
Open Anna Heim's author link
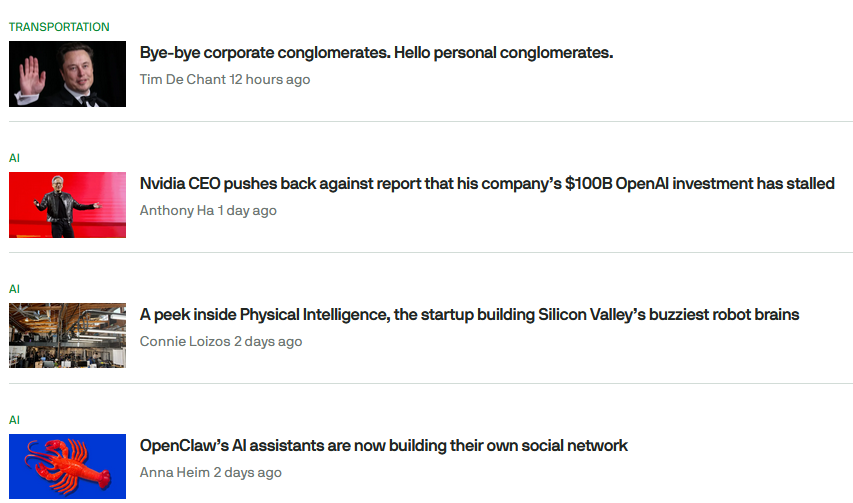(175, 472)
